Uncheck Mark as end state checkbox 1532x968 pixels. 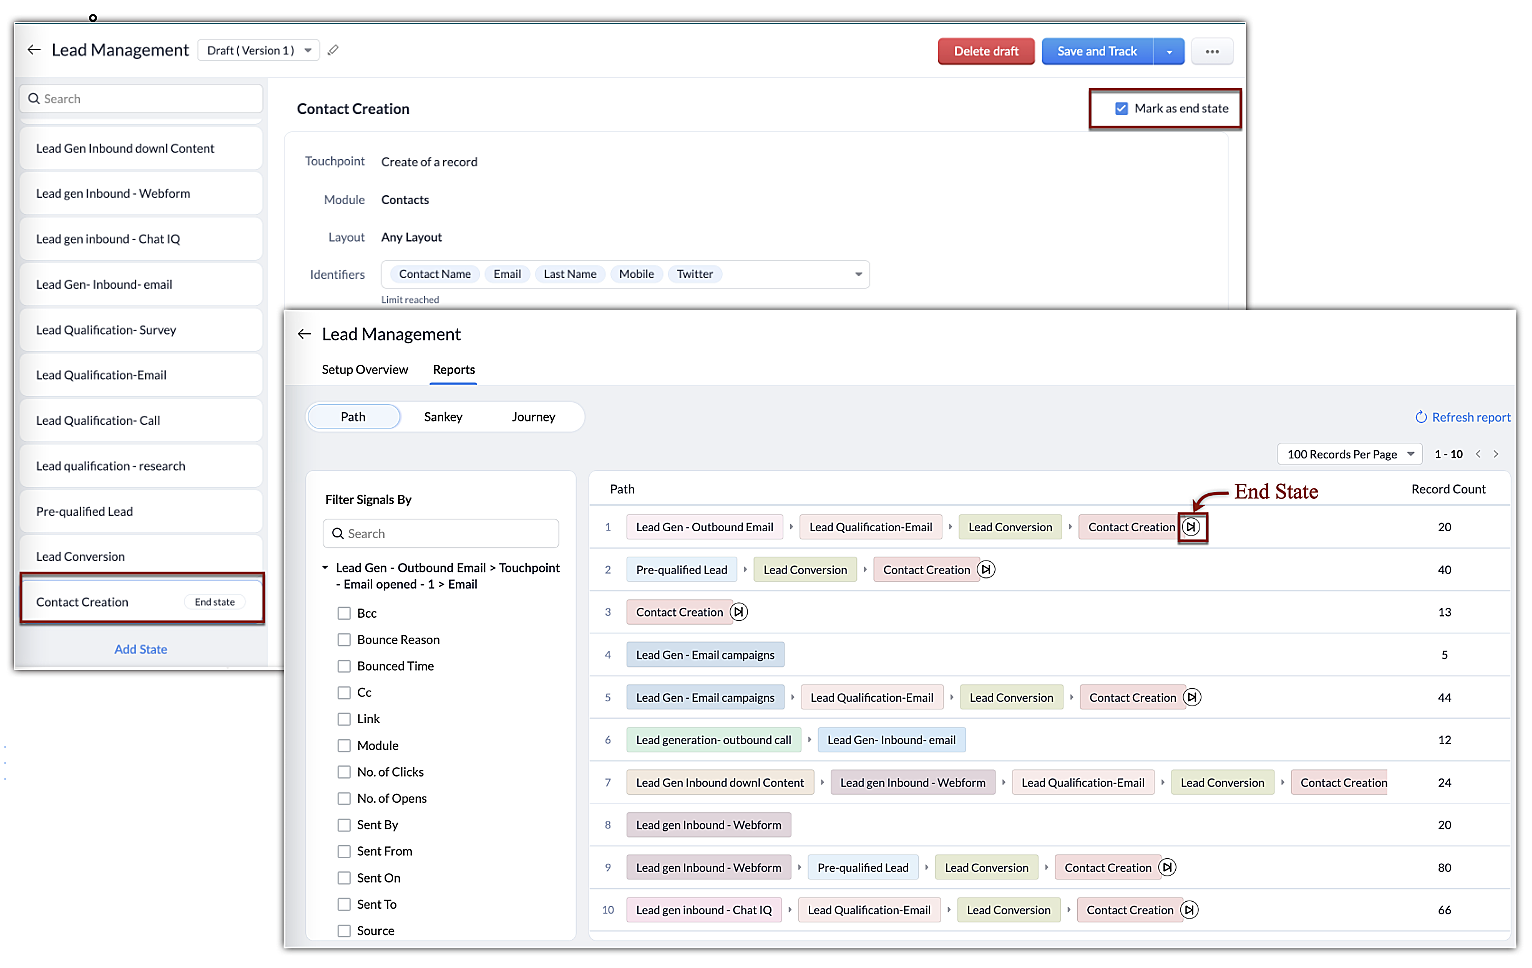pyautogui.click(x=1122, y=109)
